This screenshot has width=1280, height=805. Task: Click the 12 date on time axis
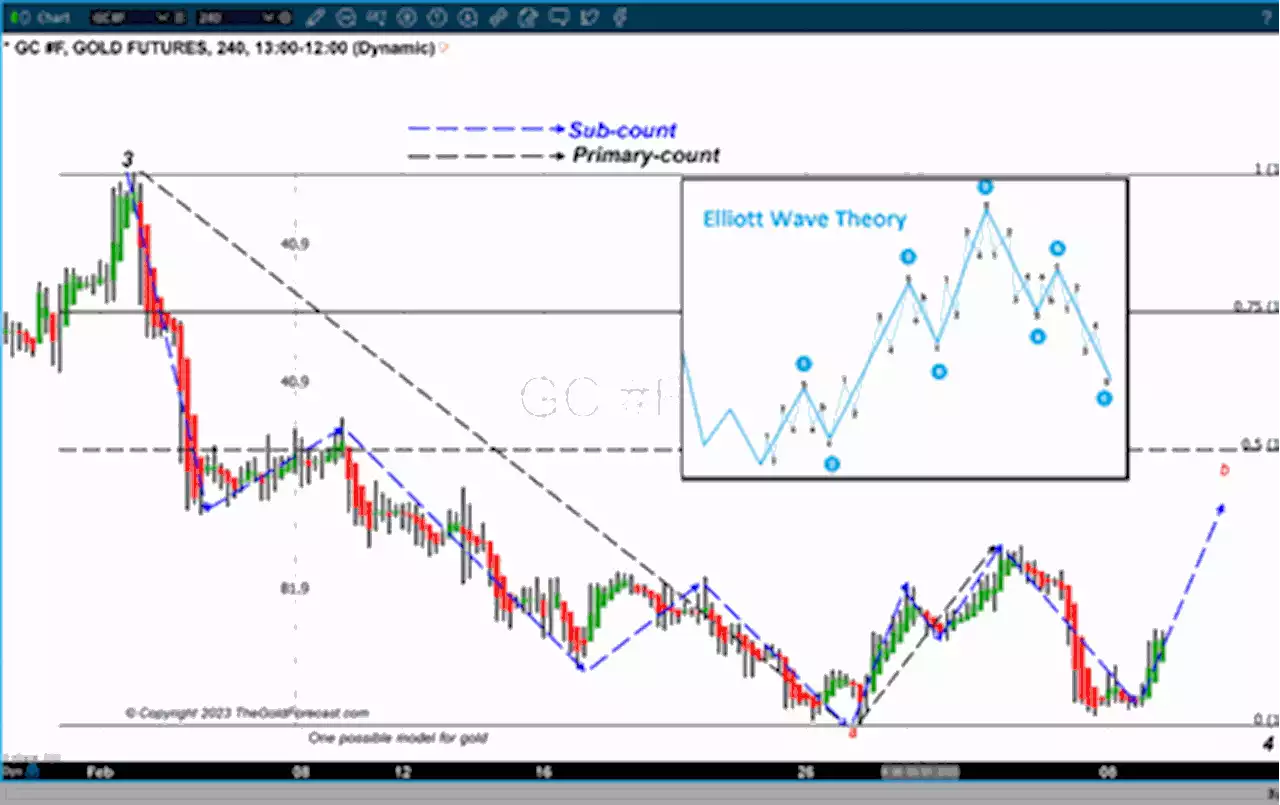[x=403, y=771]
